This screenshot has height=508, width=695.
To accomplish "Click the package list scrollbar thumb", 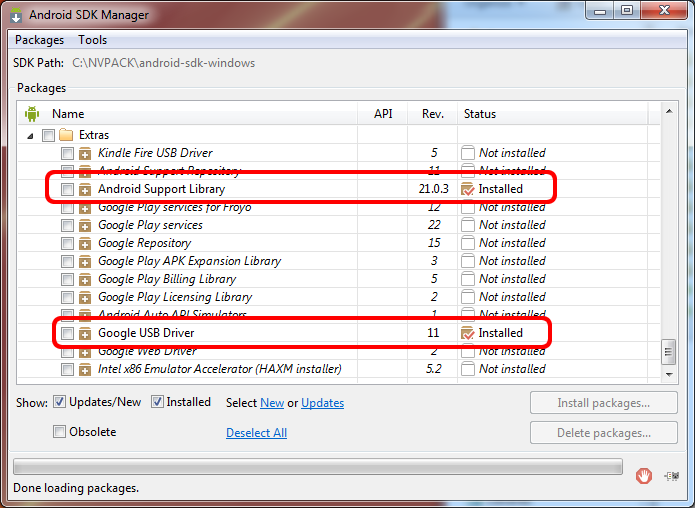I will [668, 352].
